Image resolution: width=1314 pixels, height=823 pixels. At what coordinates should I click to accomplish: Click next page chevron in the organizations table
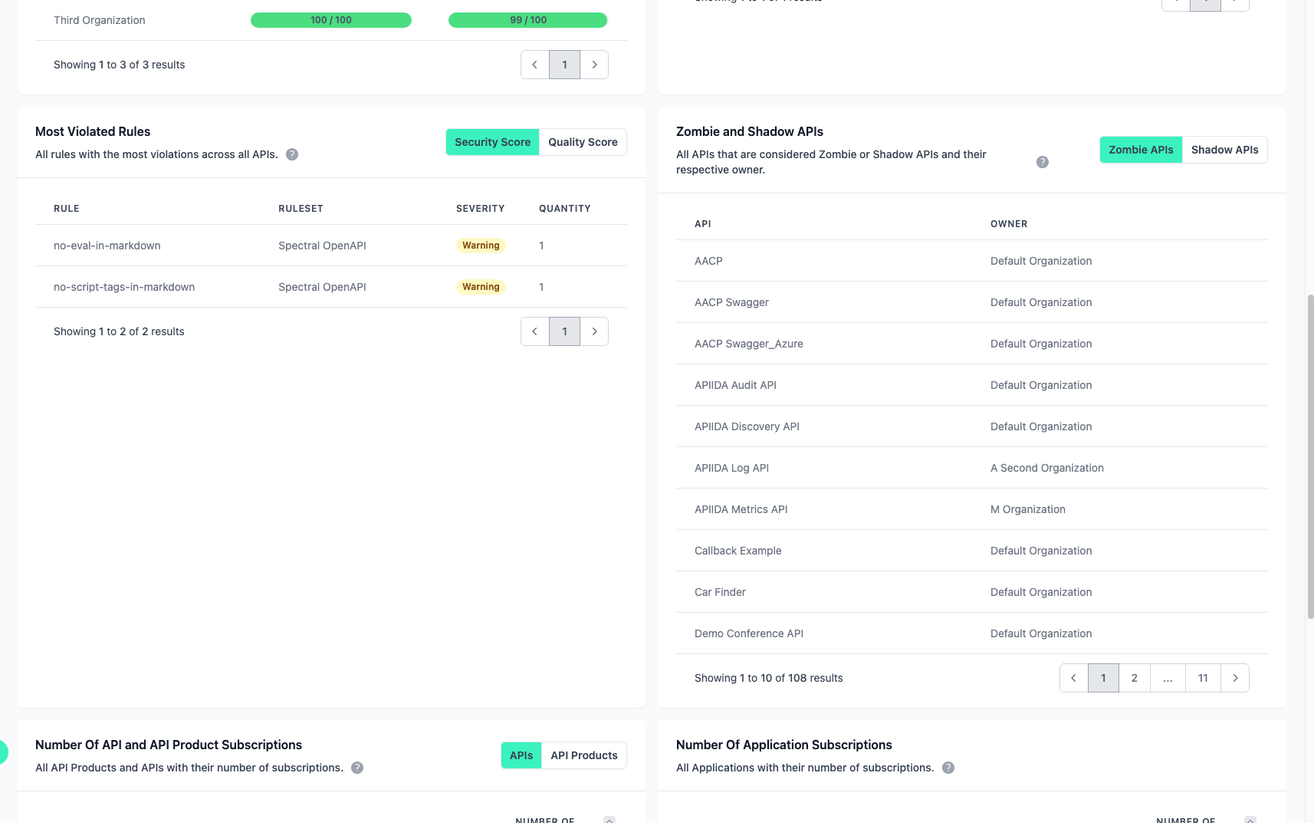594,64
